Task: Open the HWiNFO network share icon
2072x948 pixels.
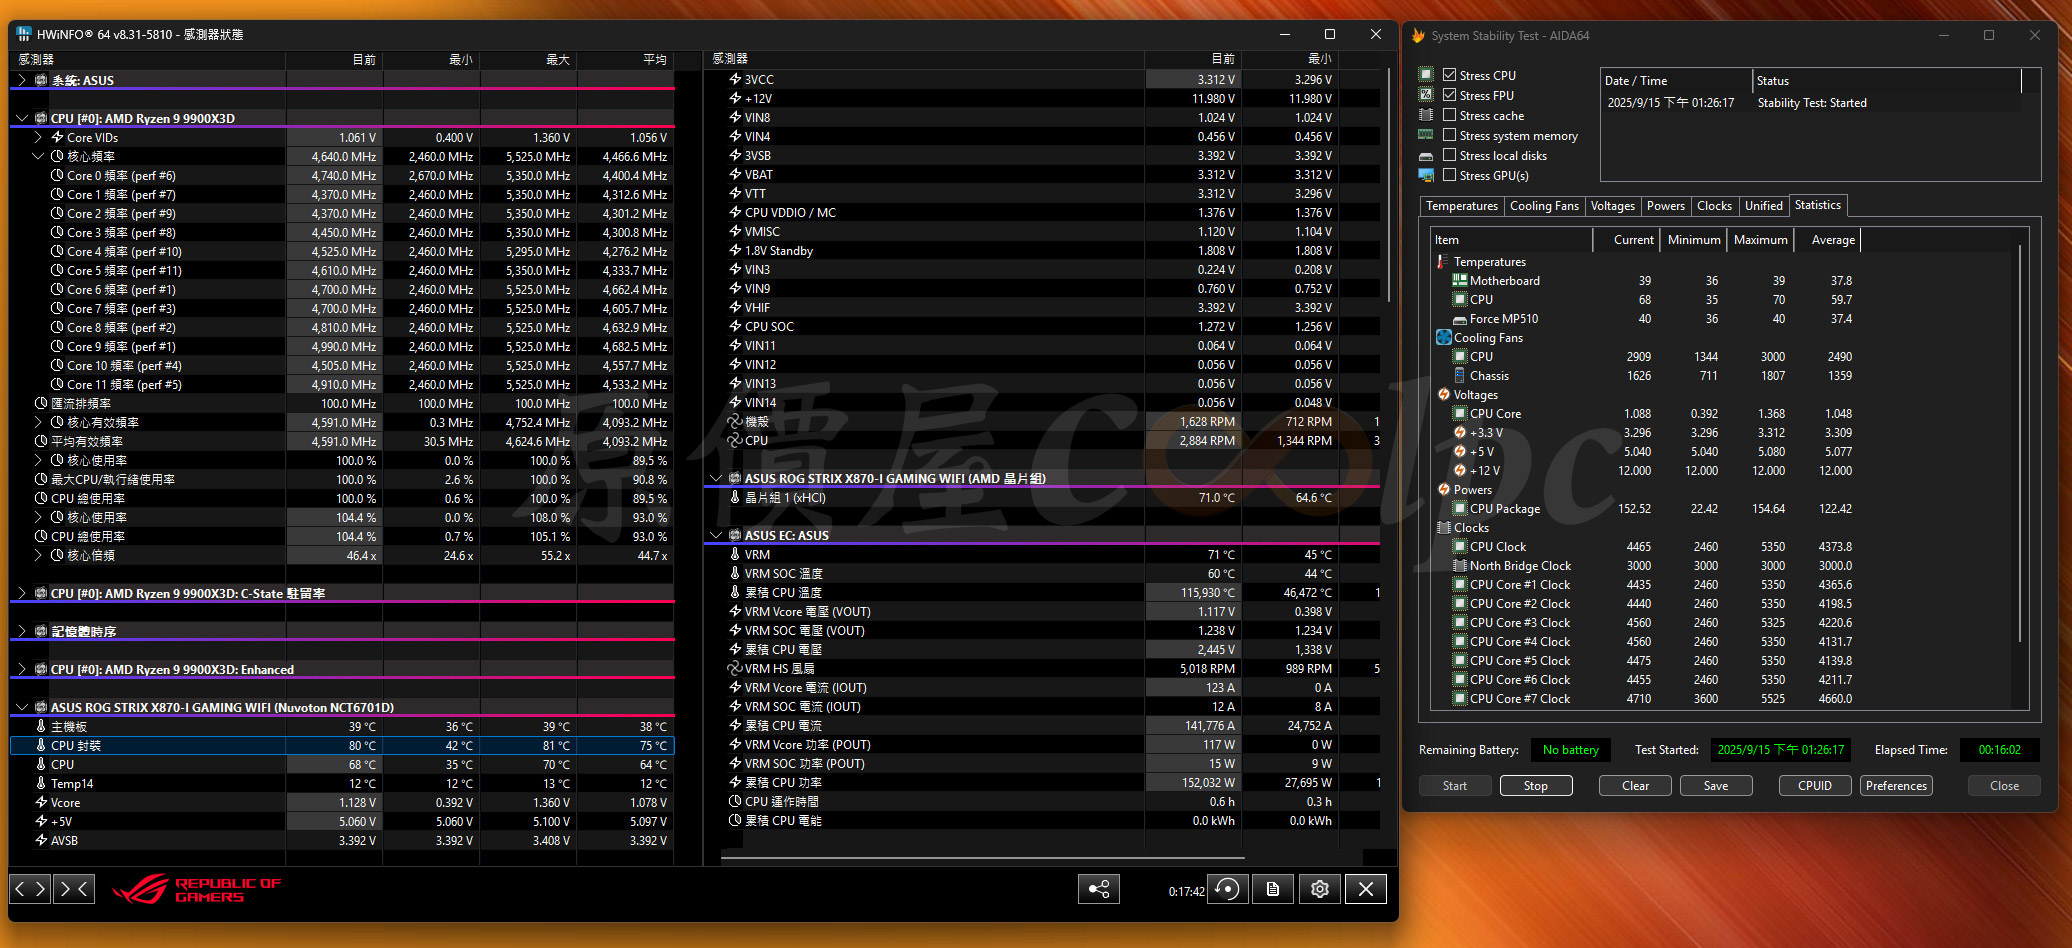Action: pyautogui.click(x=1098, y=889)
